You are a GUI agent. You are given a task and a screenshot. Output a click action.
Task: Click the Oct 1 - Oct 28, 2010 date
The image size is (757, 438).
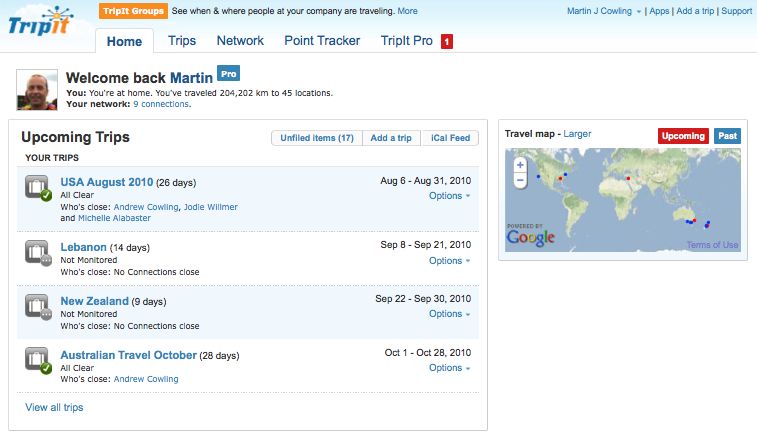428,353
